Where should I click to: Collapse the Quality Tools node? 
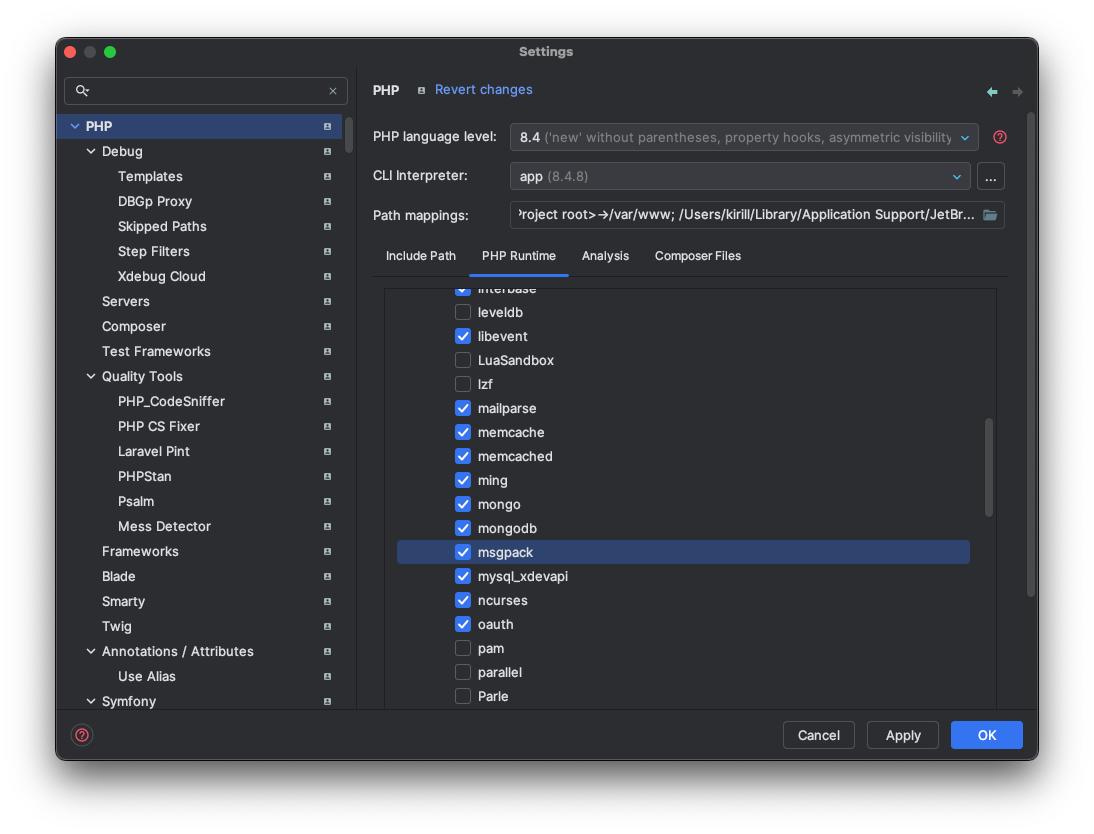(91, 376)
